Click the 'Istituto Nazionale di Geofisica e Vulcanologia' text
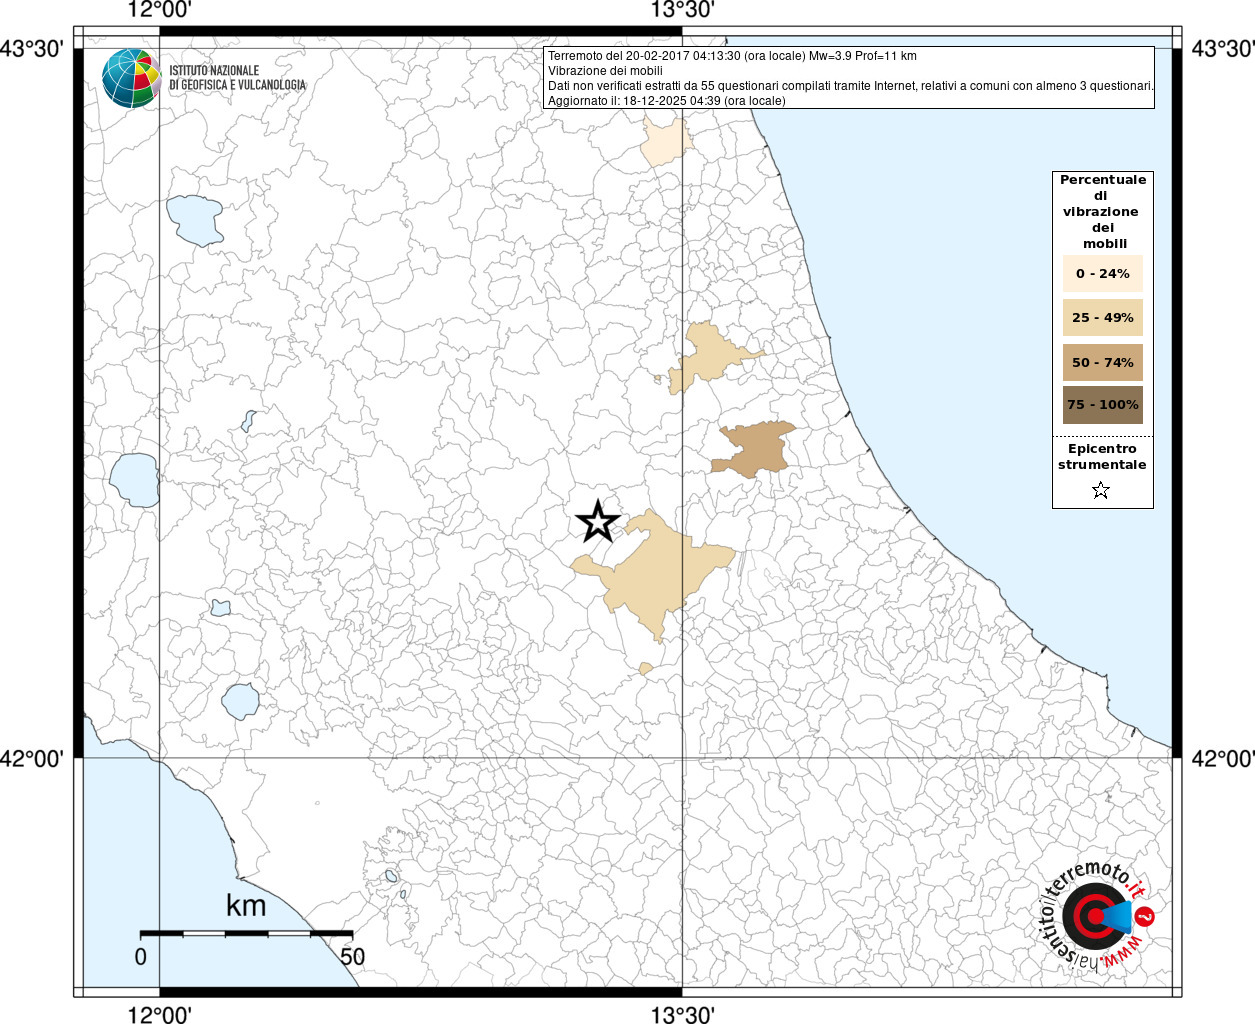Screen dimensions: 1255x1024 237,78
